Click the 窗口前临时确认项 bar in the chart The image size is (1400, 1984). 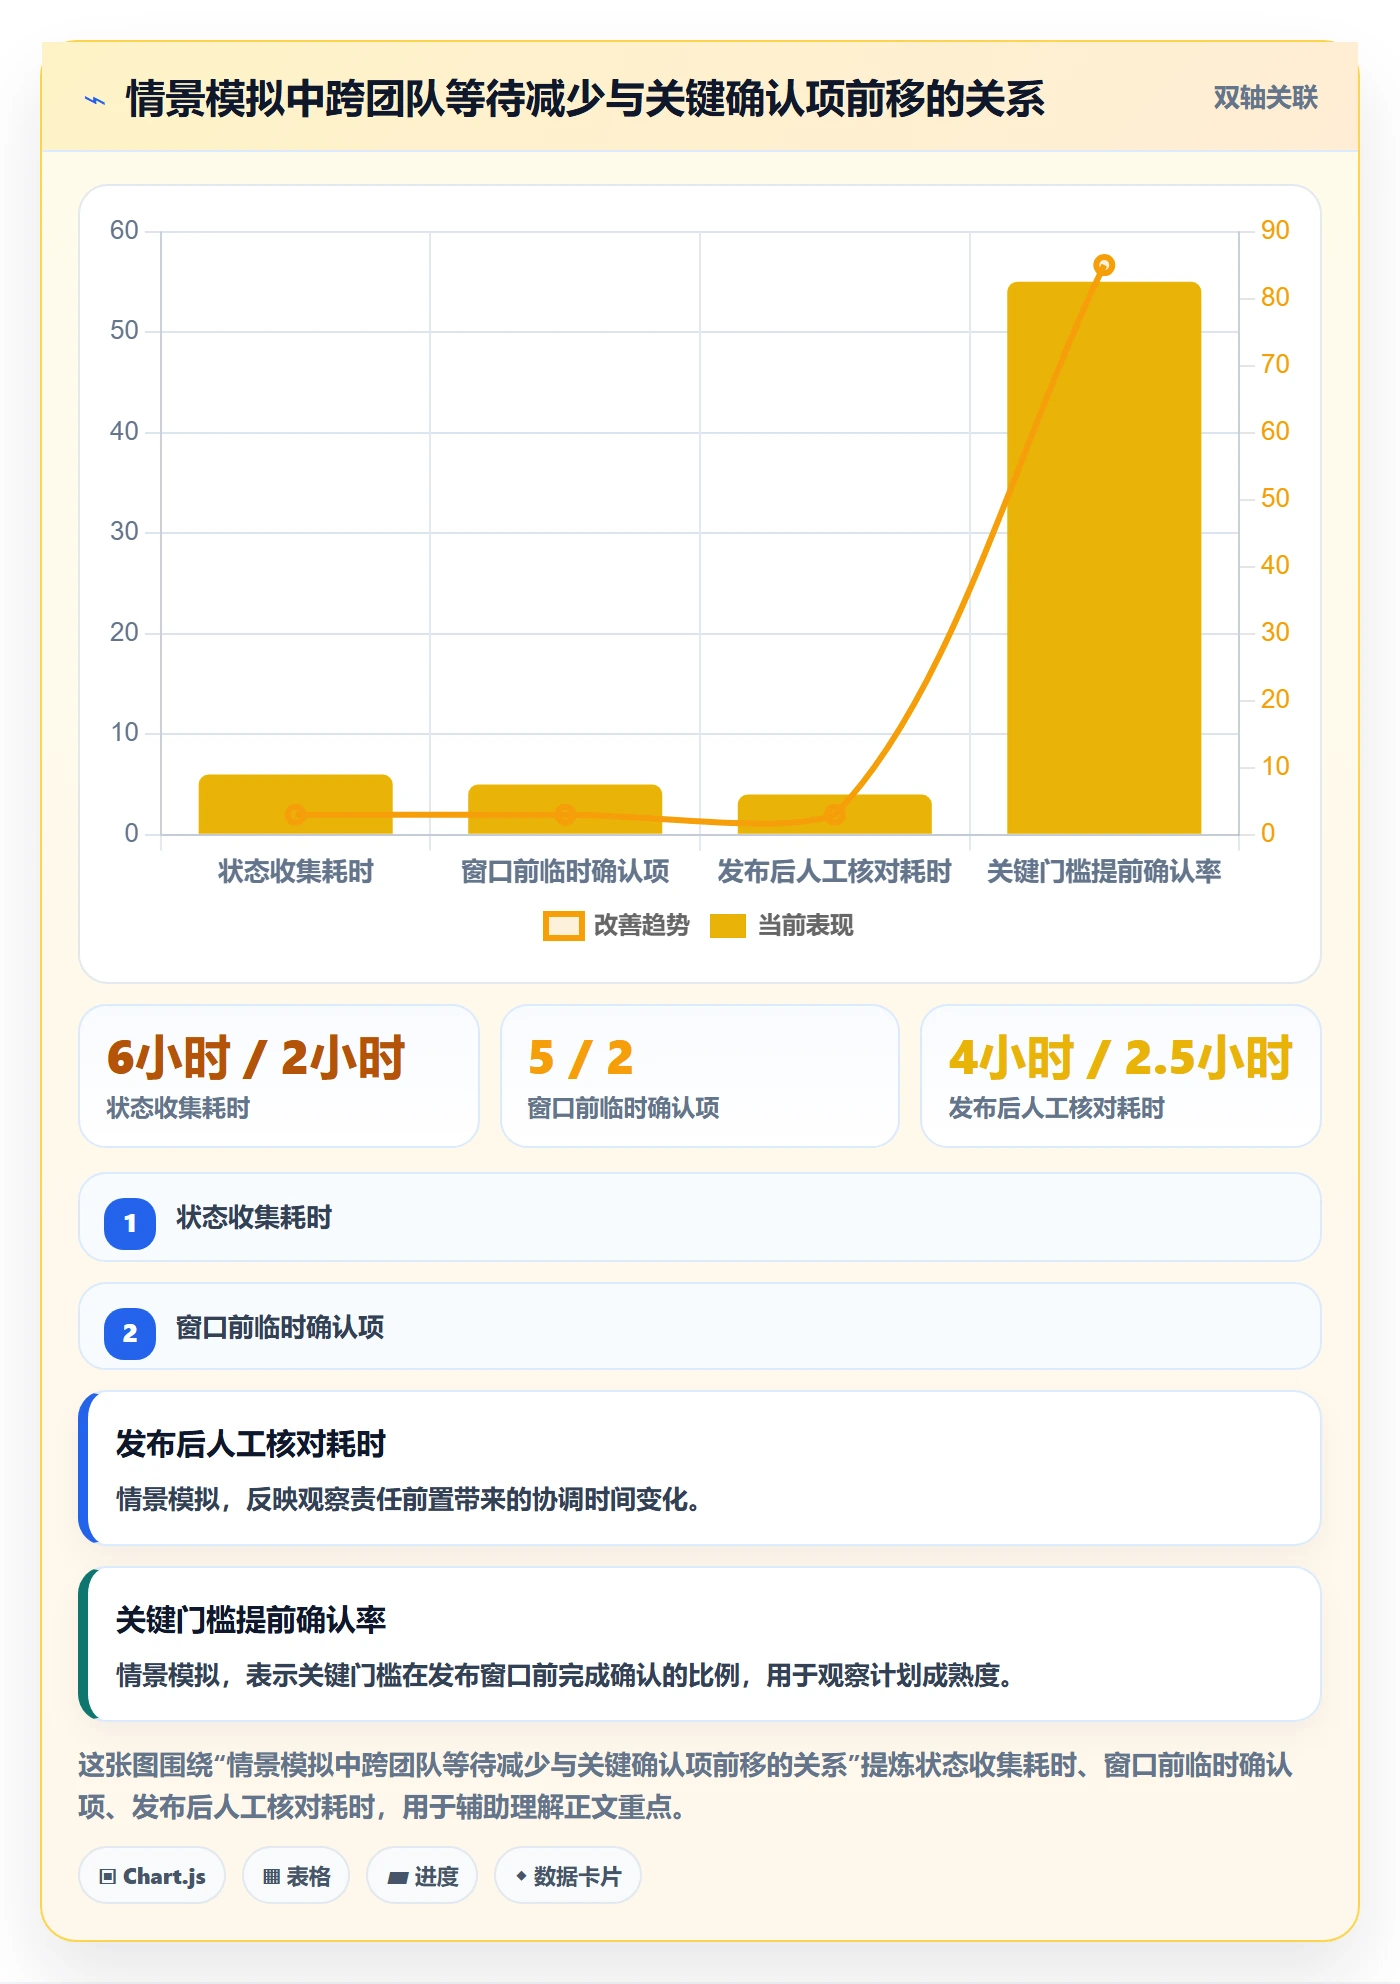(565, 809)
